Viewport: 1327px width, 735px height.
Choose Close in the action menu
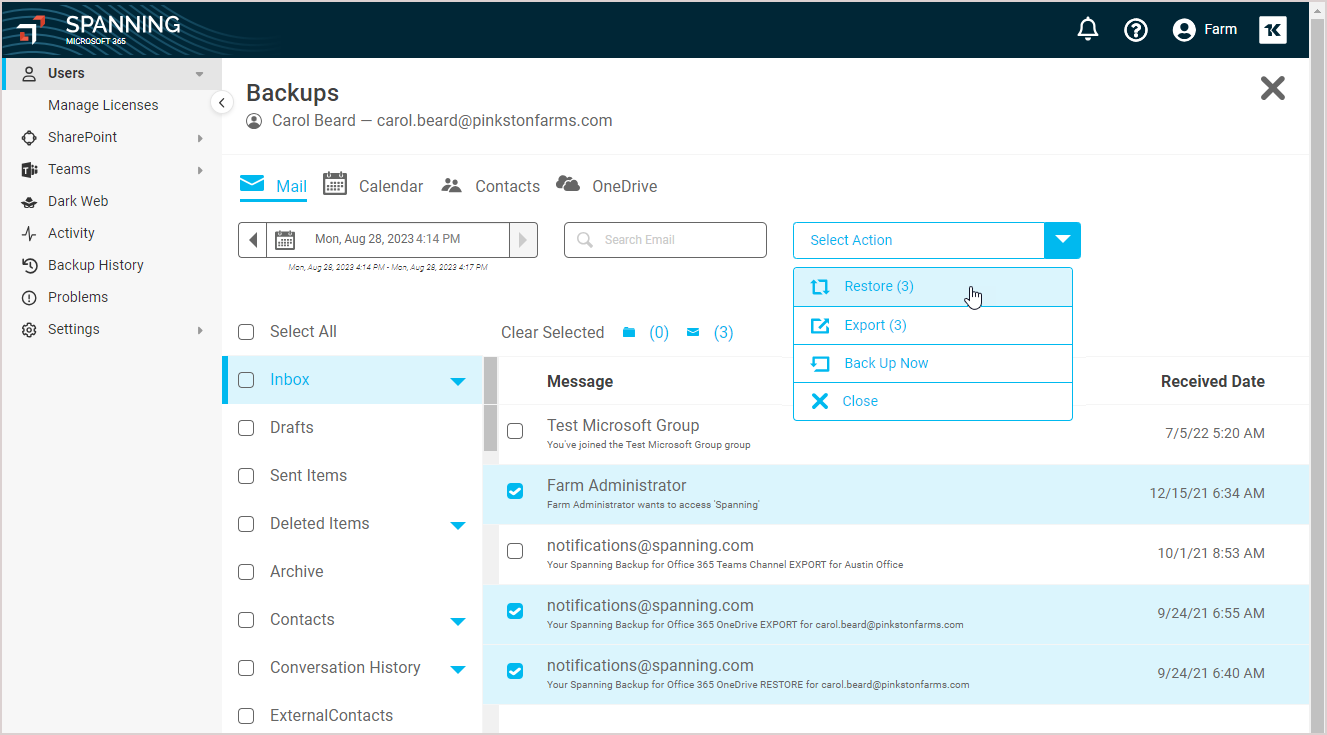(x=933, y=401)
